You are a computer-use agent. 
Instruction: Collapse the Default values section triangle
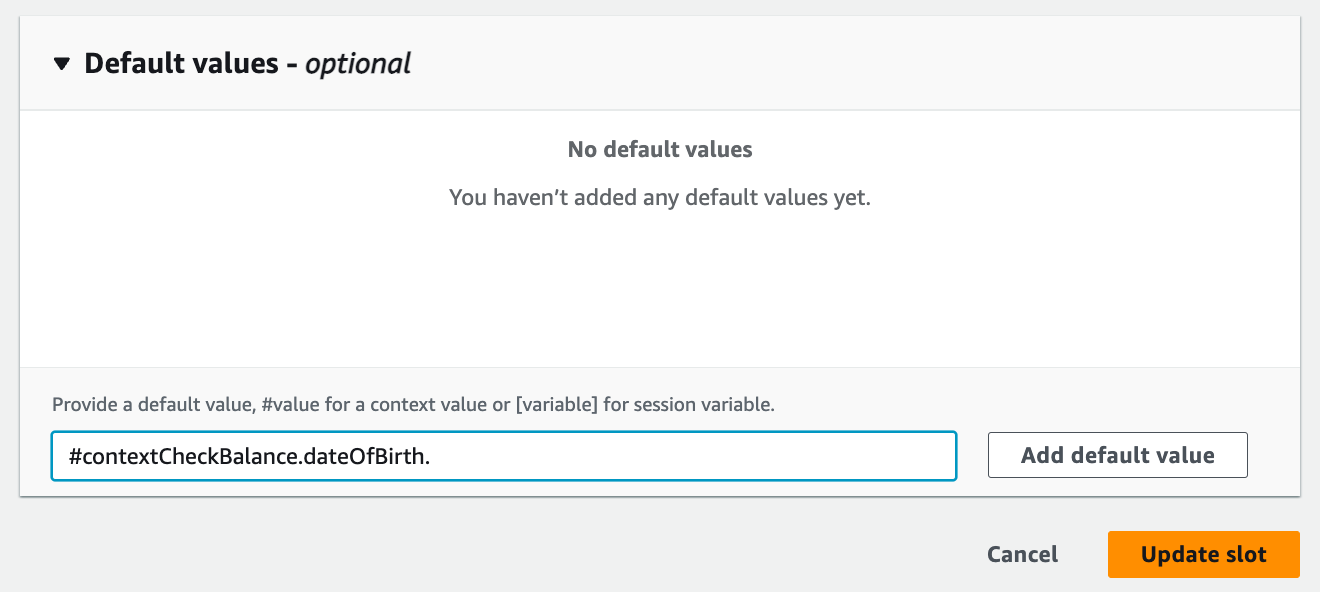pos(62,64)
